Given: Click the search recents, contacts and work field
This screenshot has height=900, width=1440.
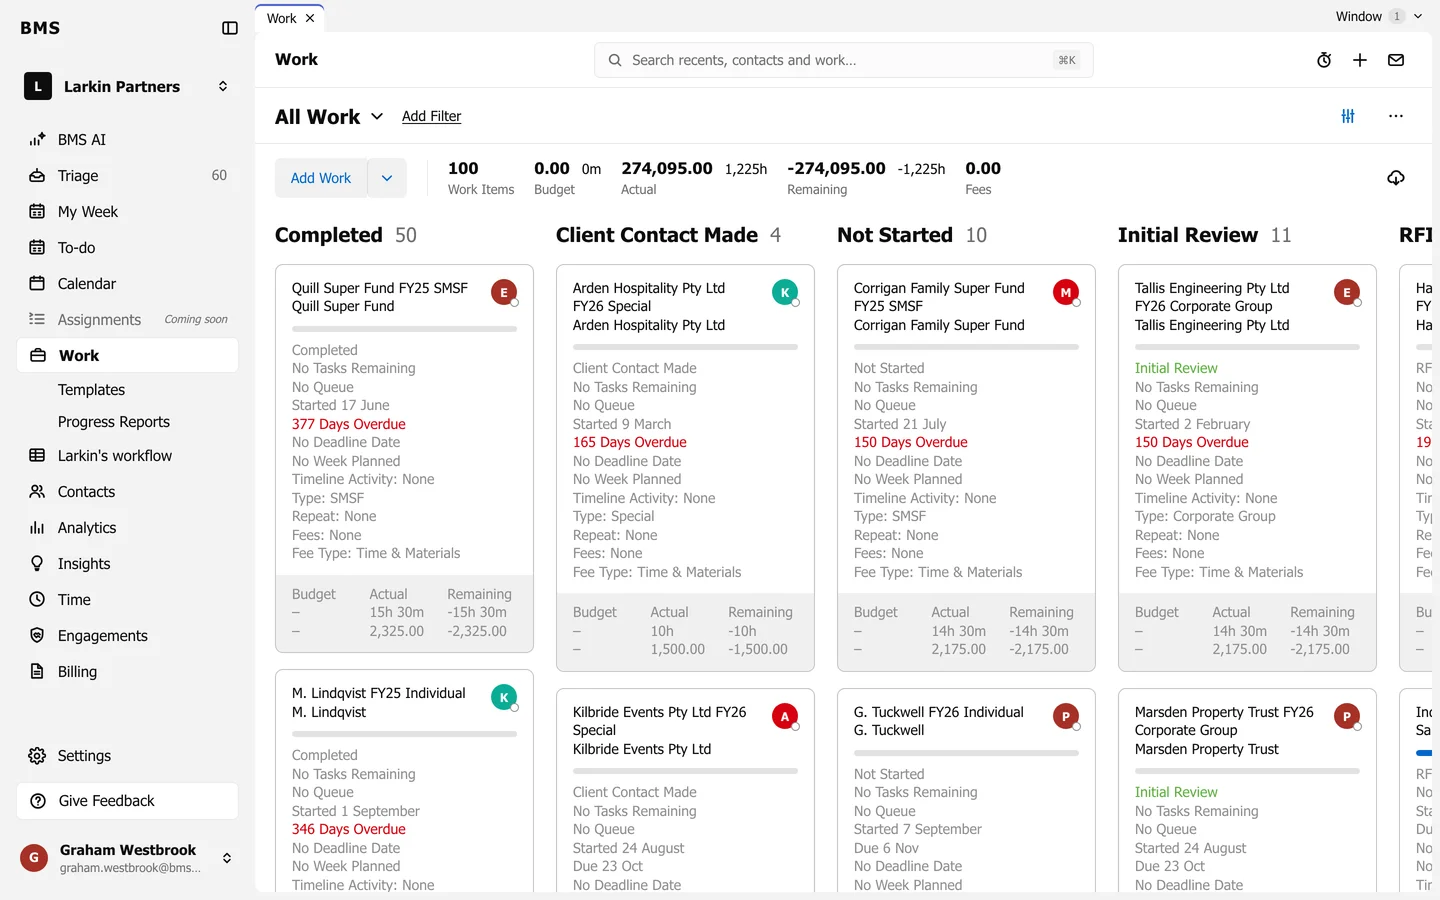Looking at the screenshot, I should point(844,60).
